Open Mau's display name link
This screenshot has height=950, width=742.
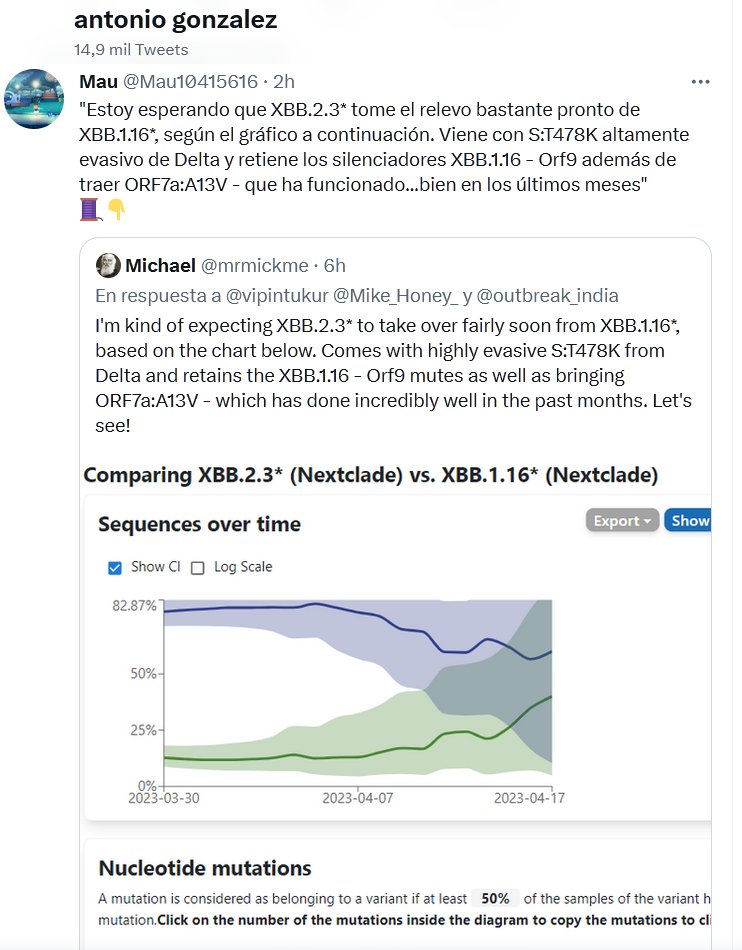97,81
